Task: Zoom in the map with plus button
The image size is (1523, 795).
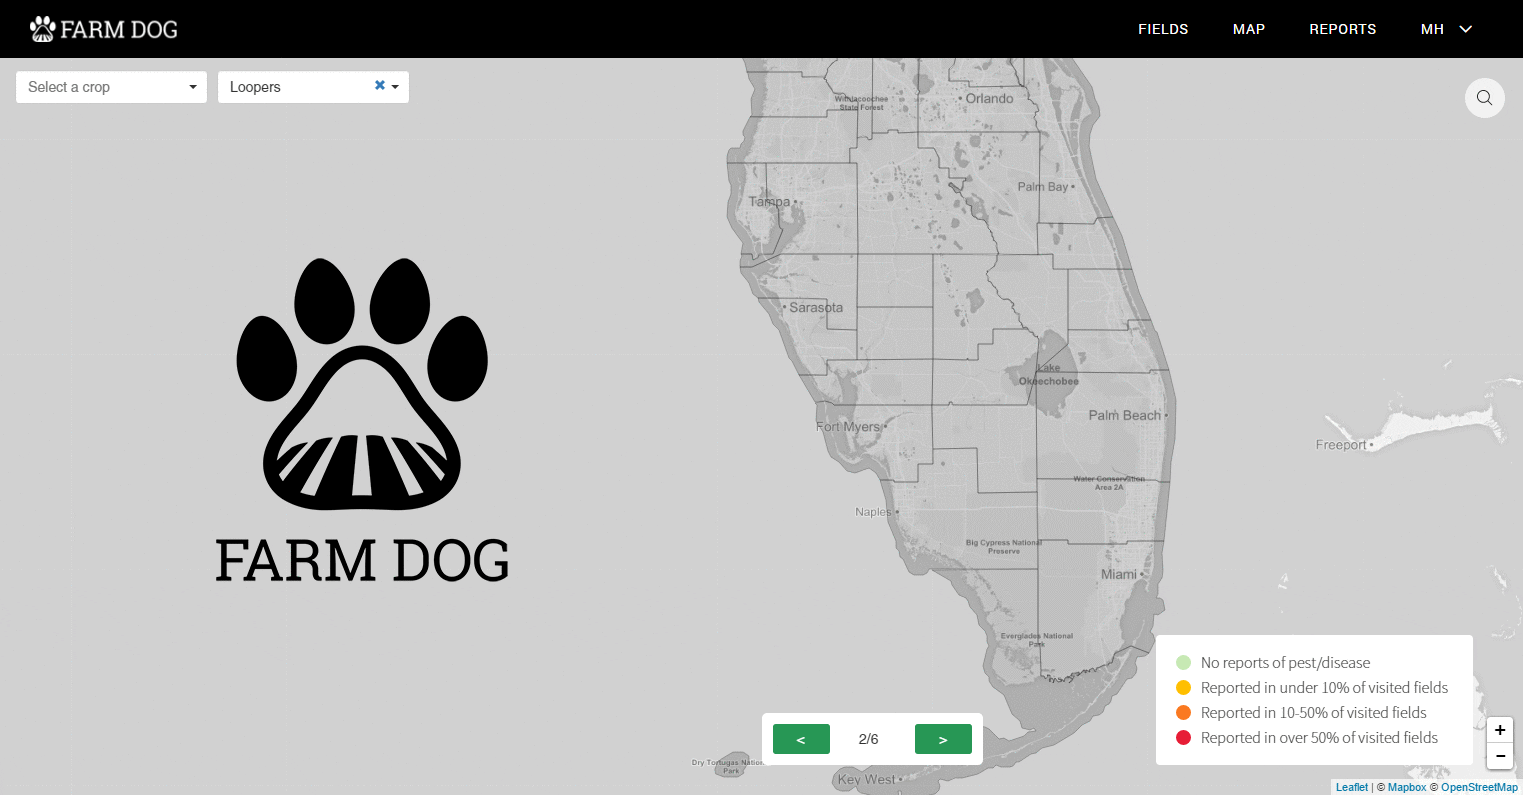Action: (1500, 730)
